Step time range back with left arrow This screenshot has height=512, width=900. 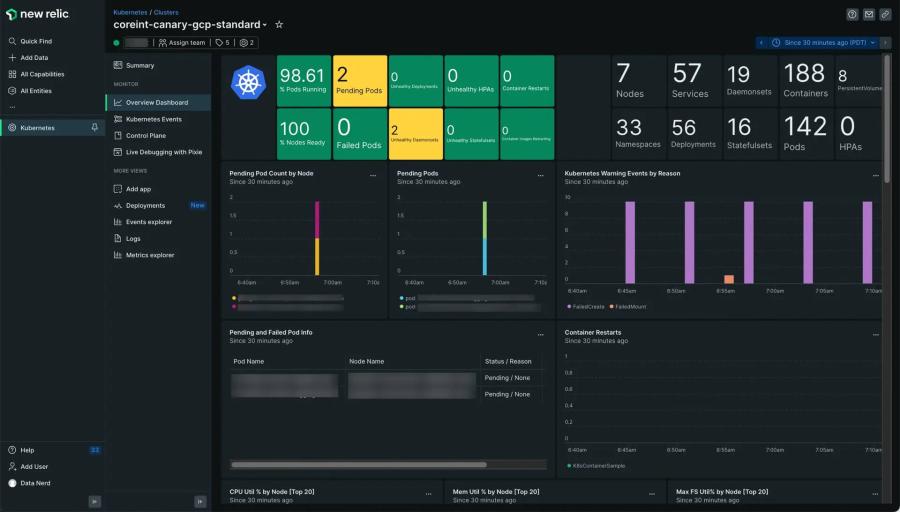point(762,42)
